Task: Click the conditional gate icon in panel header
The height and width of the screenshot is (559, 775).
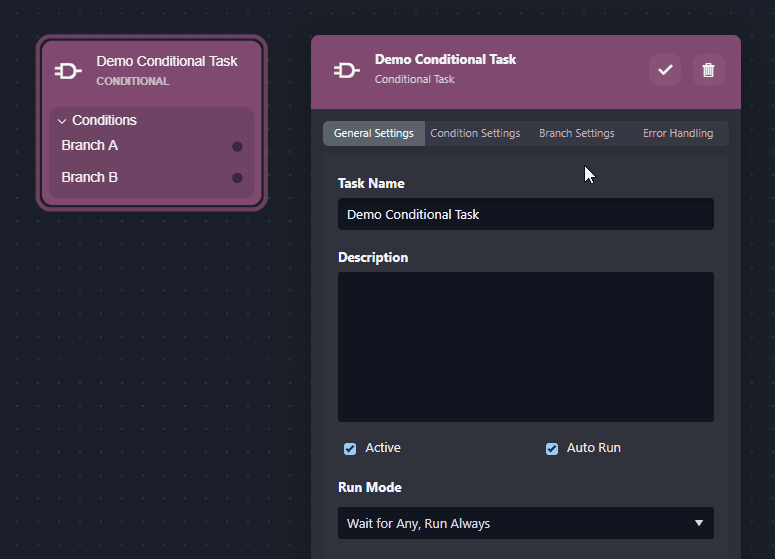Action: click(x=347, y=69)
